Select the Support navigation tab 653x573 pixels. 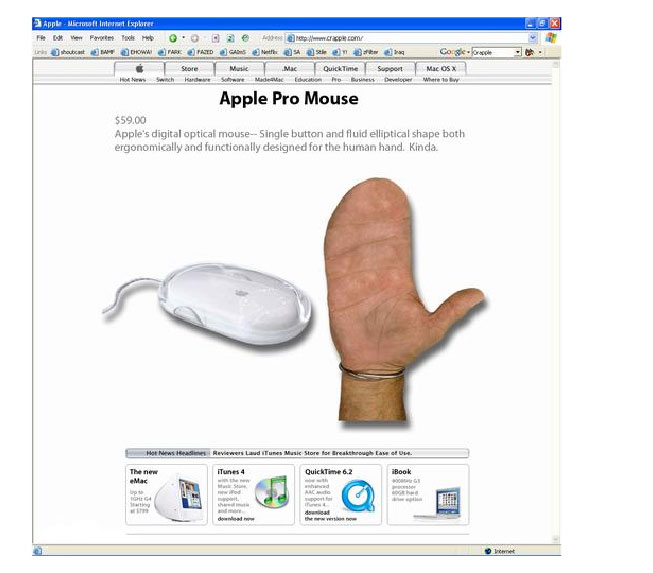click(390, 69)
